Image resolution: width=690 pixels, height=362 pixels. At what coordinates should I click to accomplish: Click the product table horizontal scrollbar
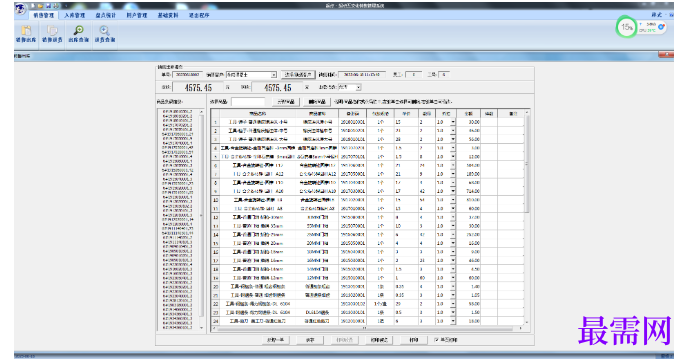(366, 328)
